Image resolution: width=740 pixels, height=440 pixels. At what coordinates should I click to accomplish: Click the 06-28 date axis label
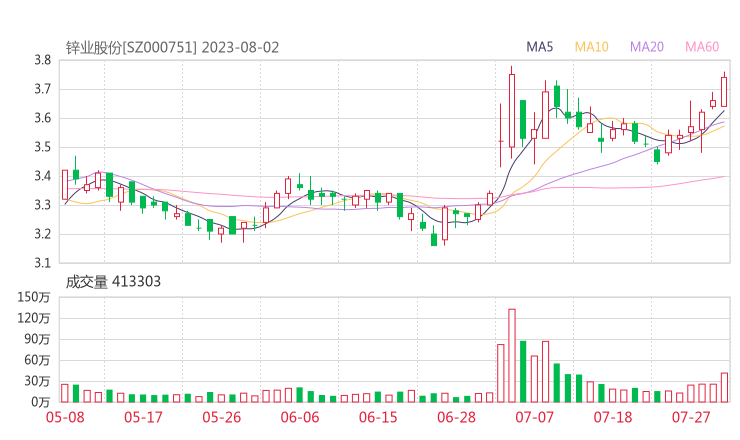pyautogui.click(x=456, y=417)
